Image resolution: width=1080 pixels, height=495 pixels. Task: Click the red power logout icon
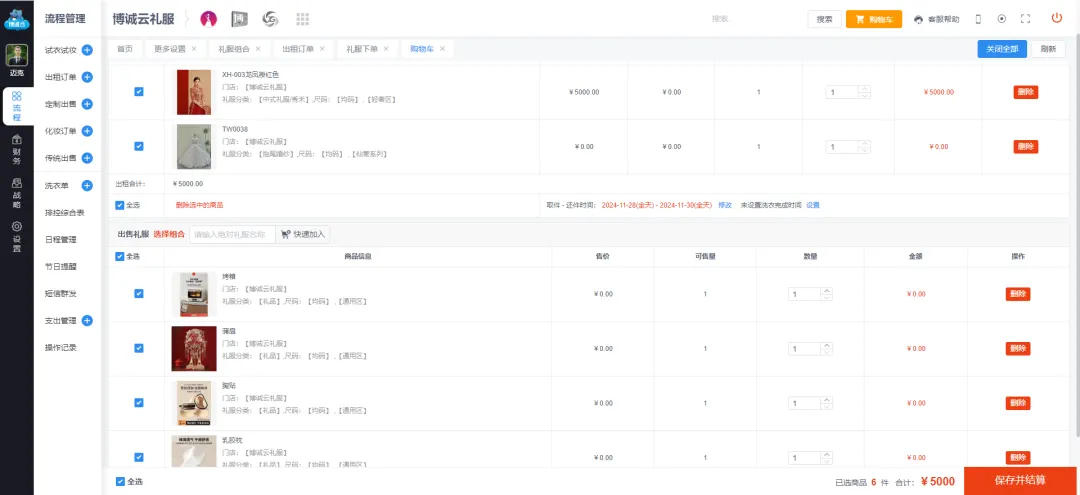[x=1056, y=18]
